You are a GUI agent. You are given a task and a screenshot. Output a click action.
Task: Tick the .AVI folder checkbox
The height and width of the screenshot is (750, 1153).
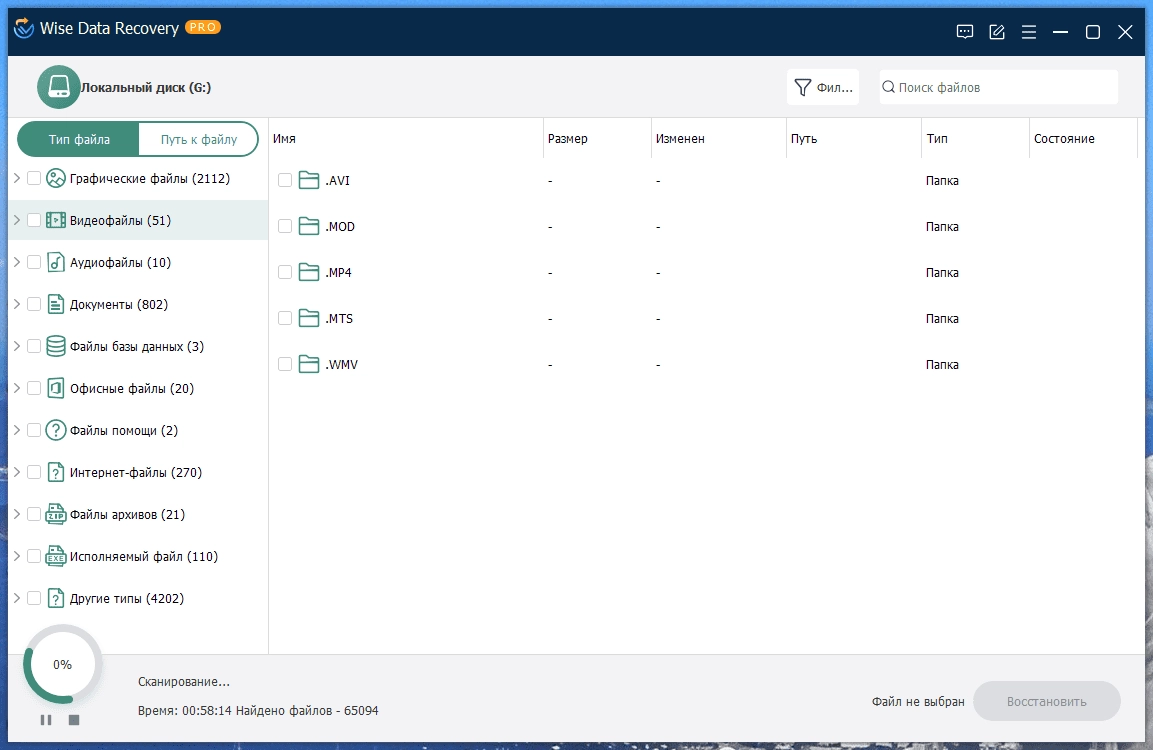(x=285, y=180)
